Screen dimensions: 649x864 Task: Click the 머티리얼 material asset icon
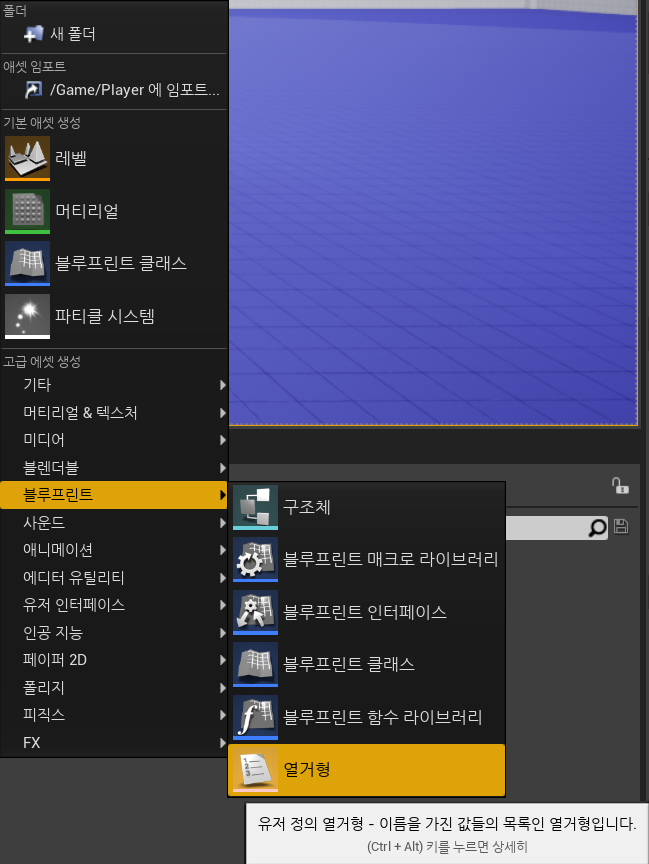(28, 211)
